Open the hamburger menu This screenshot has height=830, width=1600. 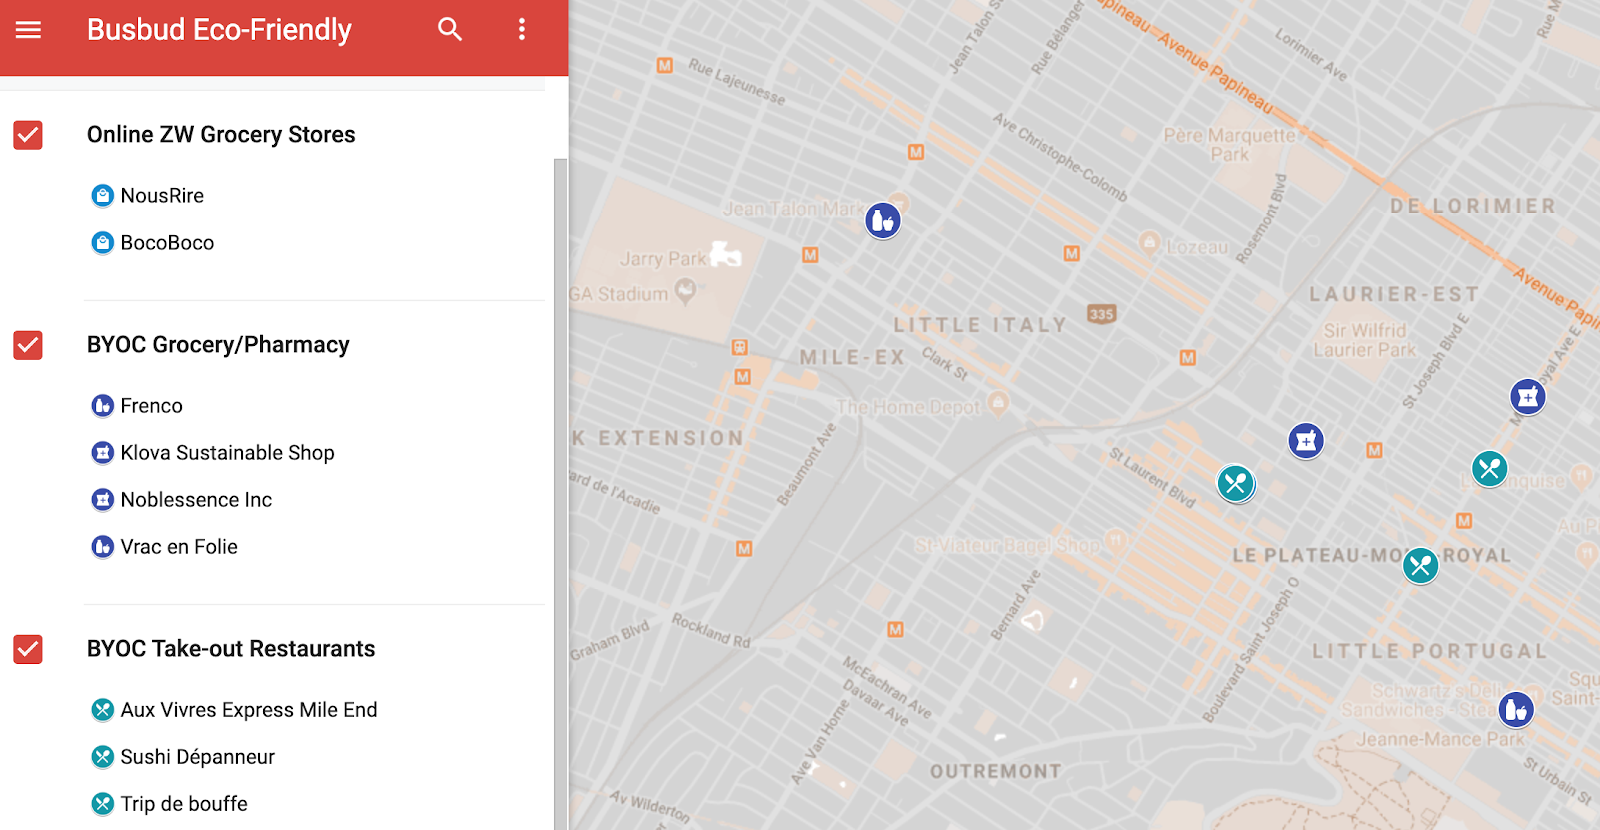point(29,30)
